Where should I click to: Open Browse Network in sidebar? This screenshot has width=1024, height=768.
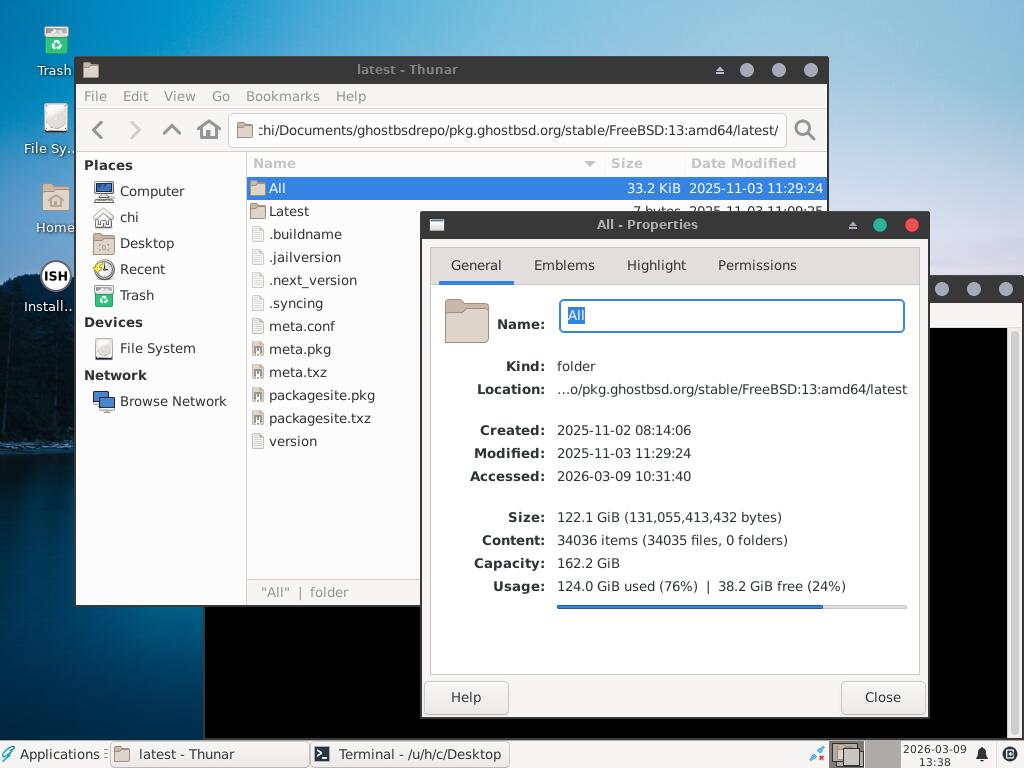pos(172,401)
